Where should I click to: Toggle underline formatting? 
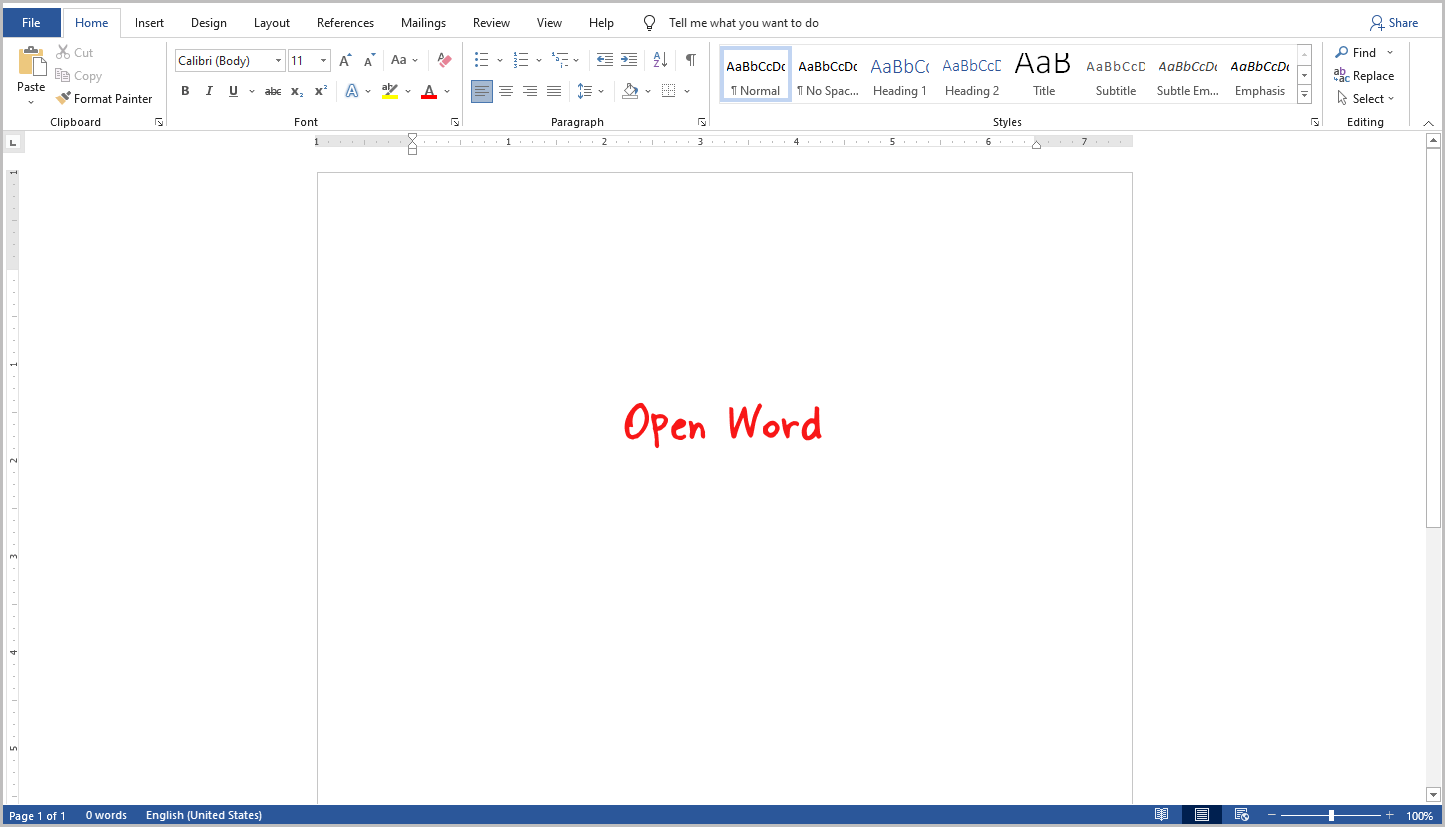click(x=232, y=91)
